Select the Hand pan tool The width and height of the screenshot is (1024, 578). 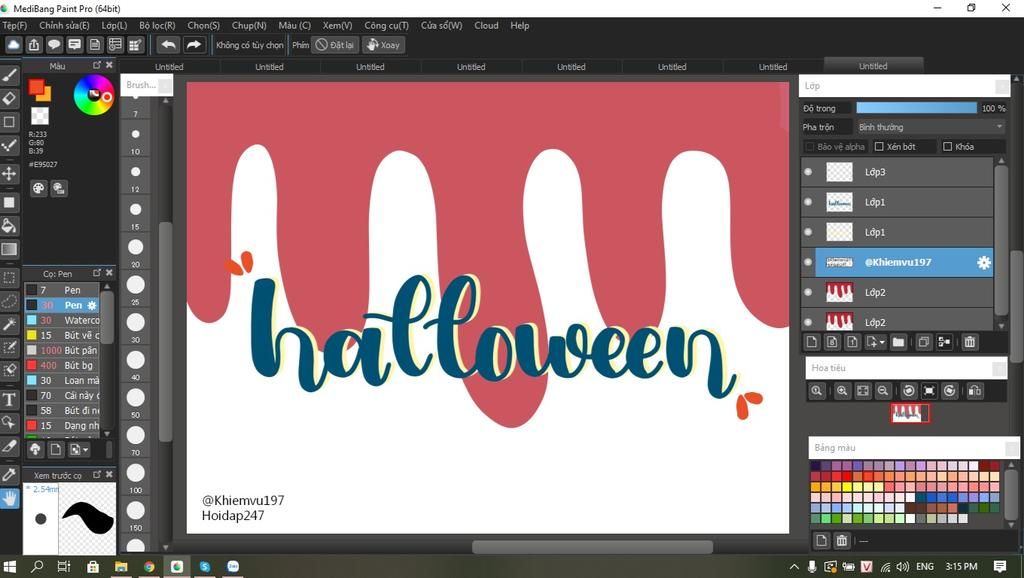coord(9,499)
